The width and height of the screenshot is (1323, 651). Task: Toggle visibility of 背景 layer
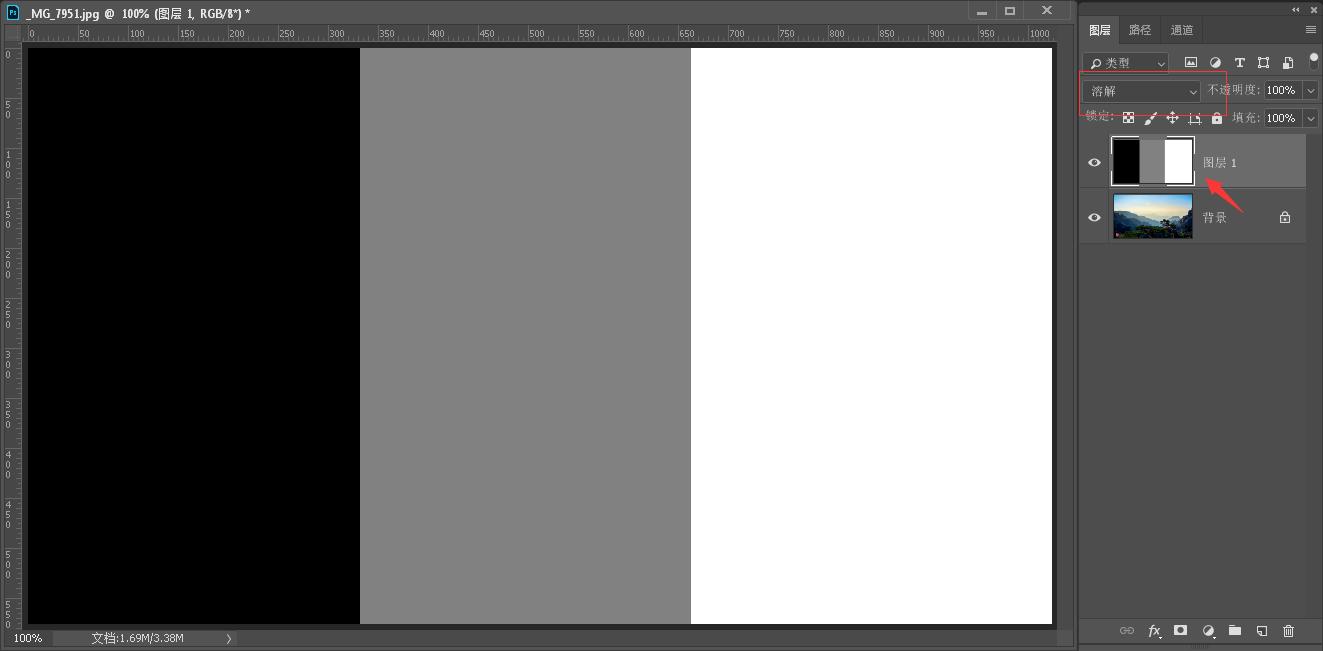pyautogui.click(x=1094, y=217)
